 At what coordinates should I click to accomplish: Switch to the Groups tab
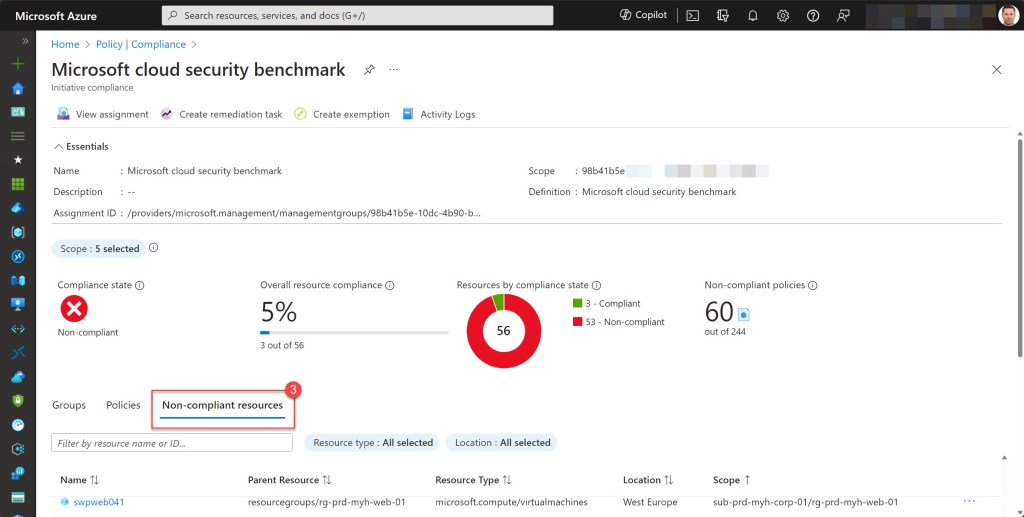coord(69,405)
